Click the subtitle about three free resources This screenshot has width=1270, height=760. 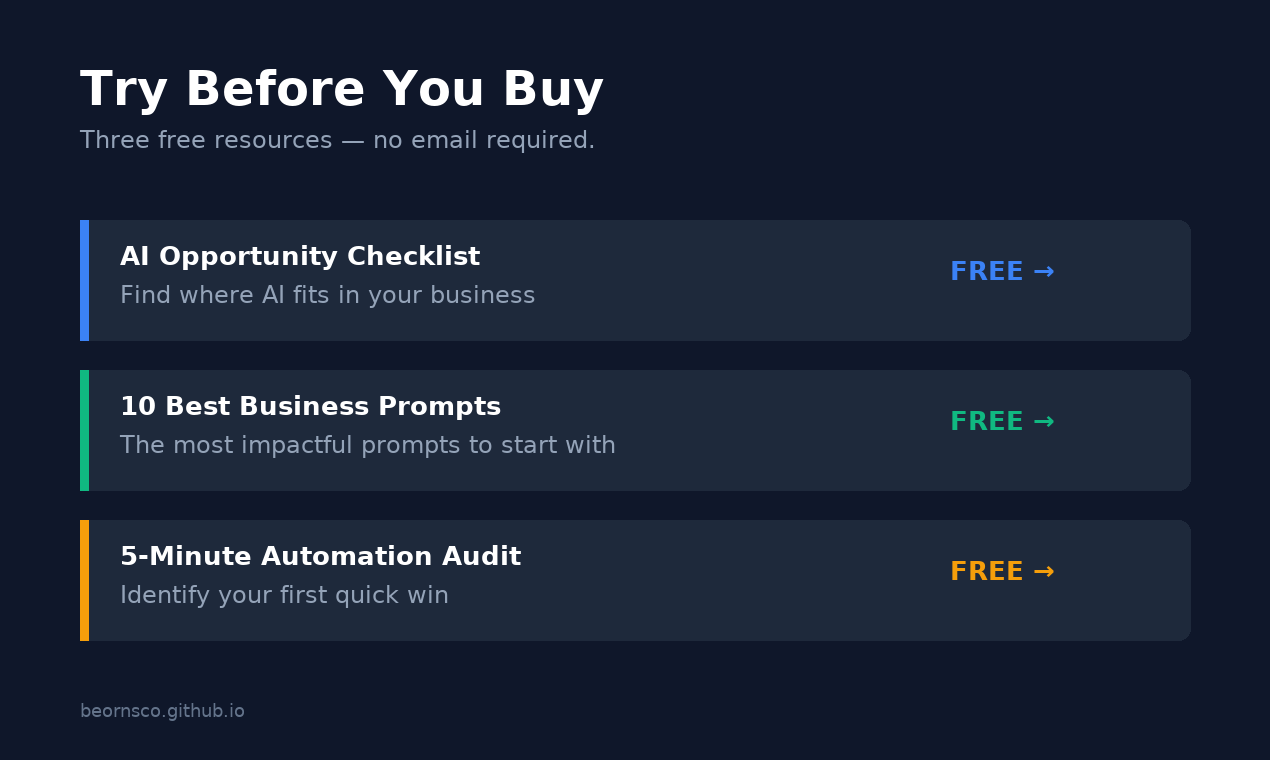click(337, 139)
